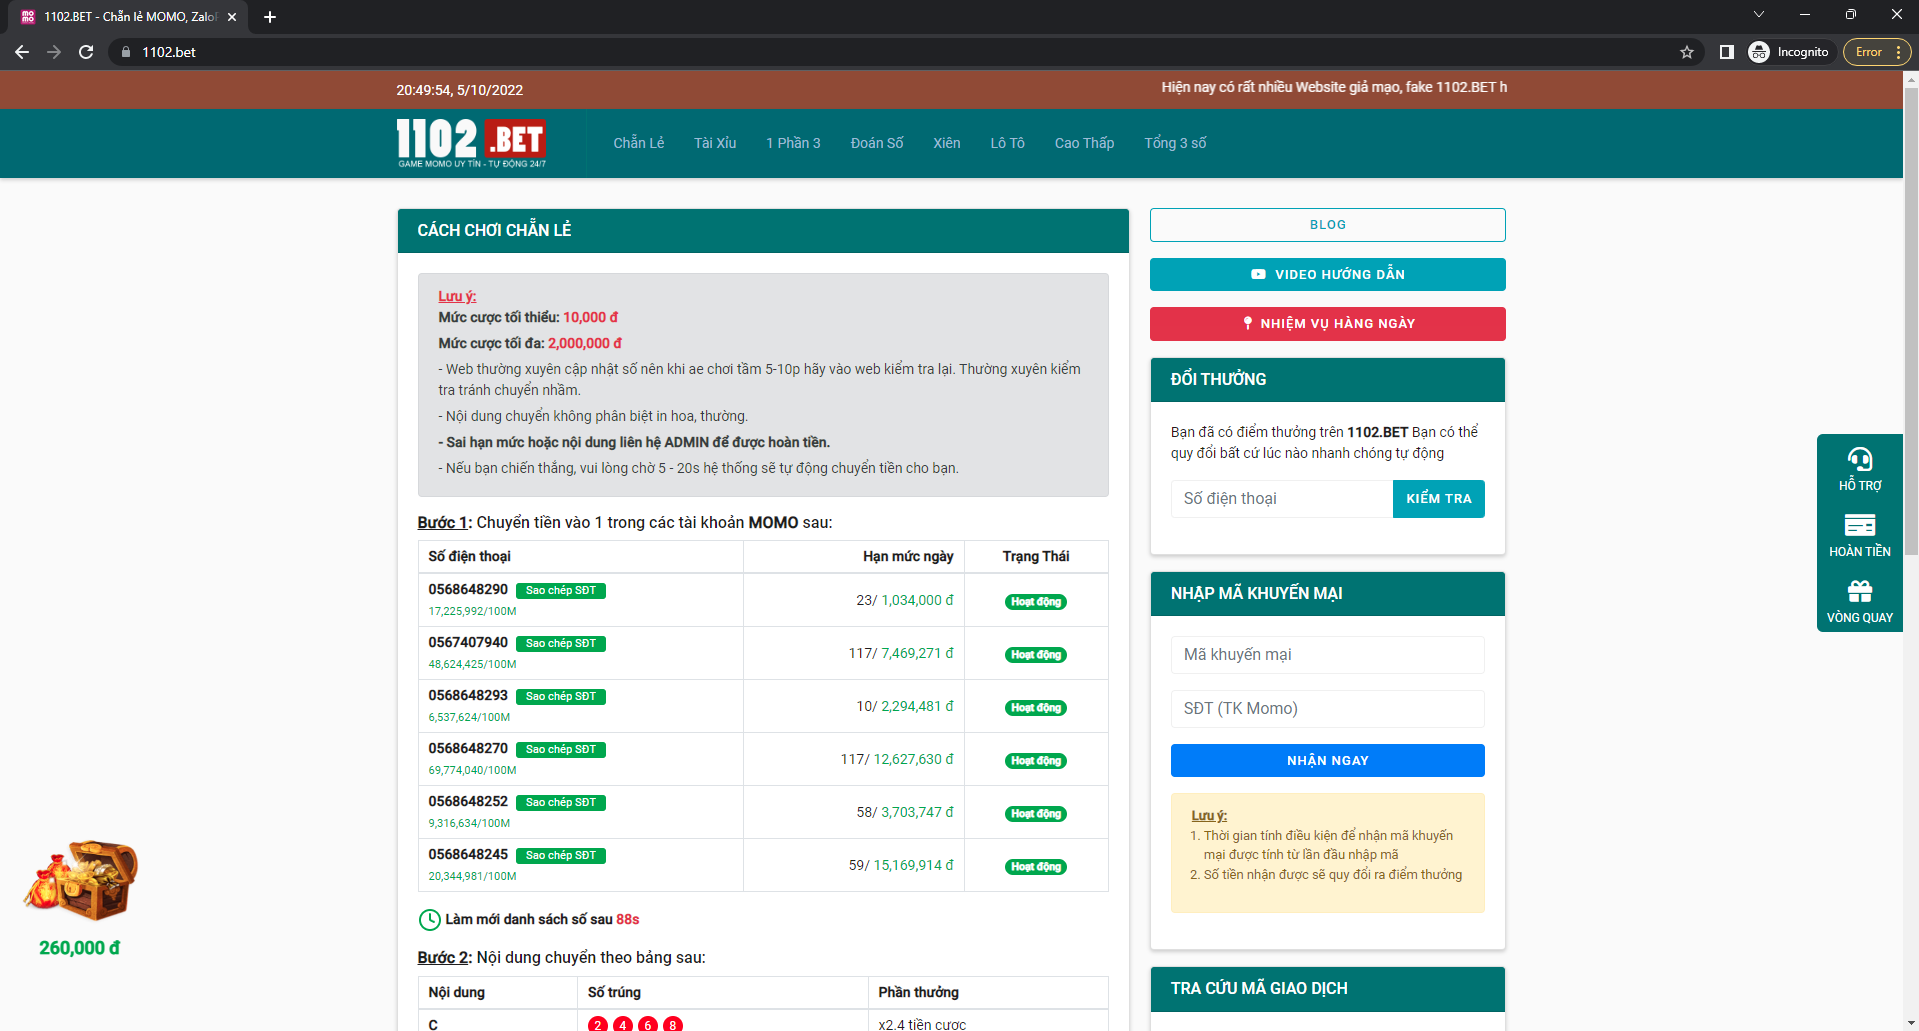Click the date and time 20:49:54, 5/10/2022
This screenshot has height=1031, width=1919.
point(459,90)
